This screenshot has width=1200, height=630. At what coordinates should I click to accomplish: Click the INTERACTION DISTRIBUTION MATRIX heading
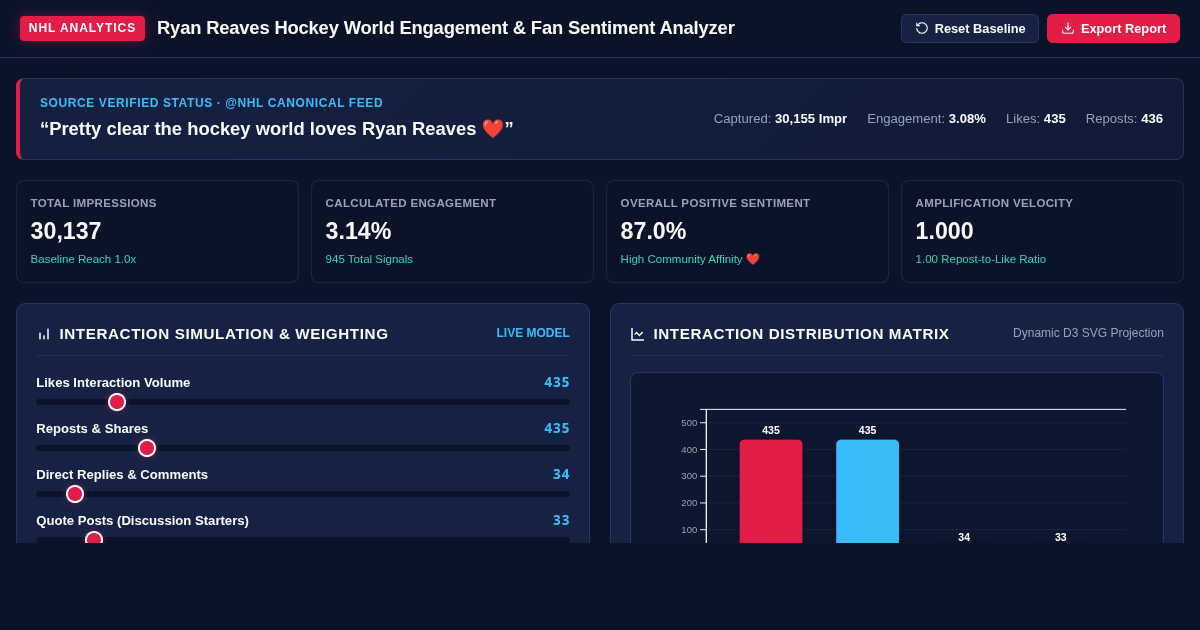[801, 334]
